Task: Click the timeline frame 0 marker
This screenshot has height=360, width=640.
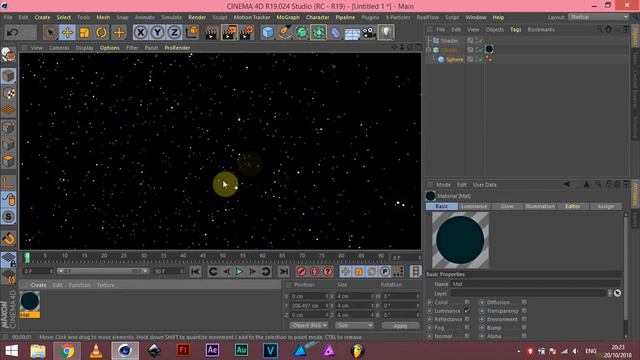Action: point(27,257)
